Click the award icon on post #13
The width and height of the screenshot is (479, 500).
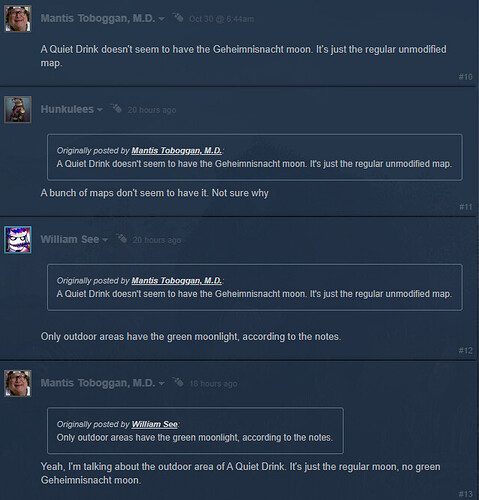pos(178,382)
